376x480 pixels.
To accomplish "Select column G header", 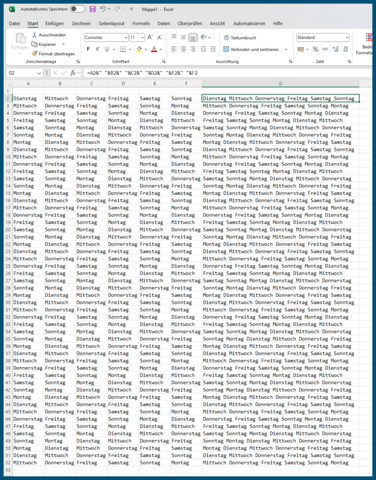I will coord(280,84).
